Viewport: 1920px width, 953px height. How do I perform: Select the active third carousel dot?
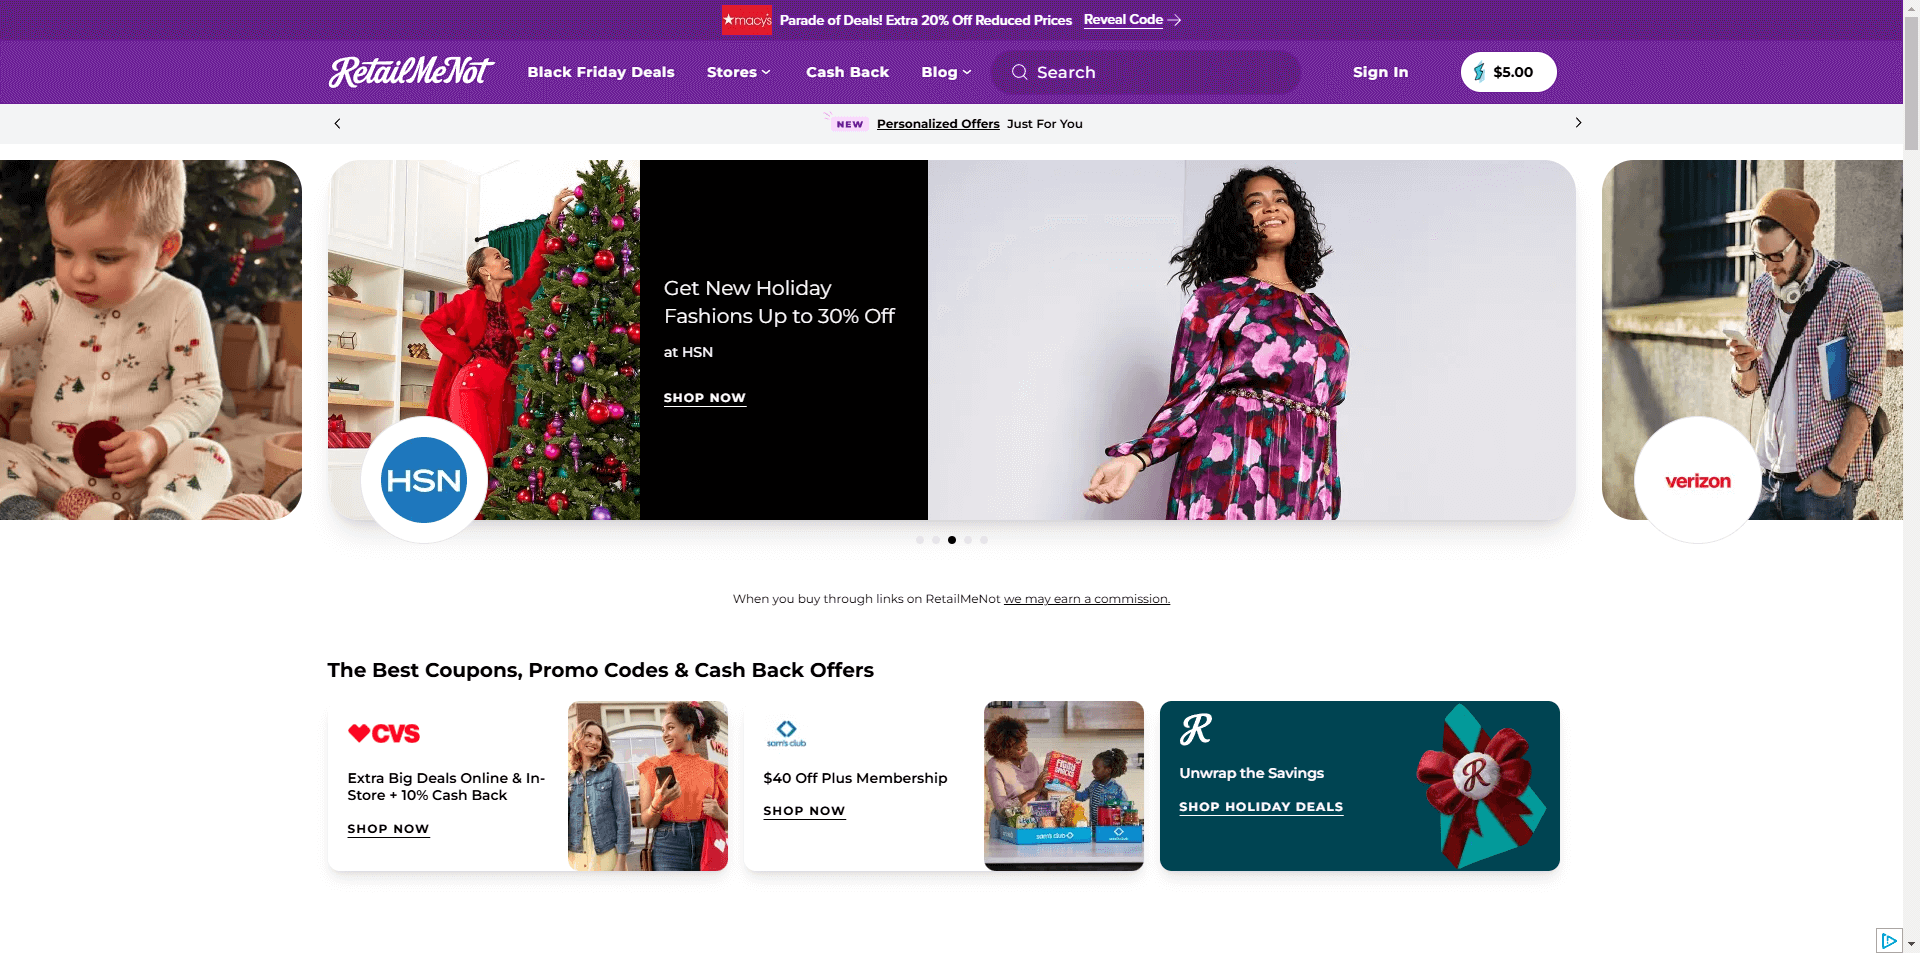(x=952, y=540)
